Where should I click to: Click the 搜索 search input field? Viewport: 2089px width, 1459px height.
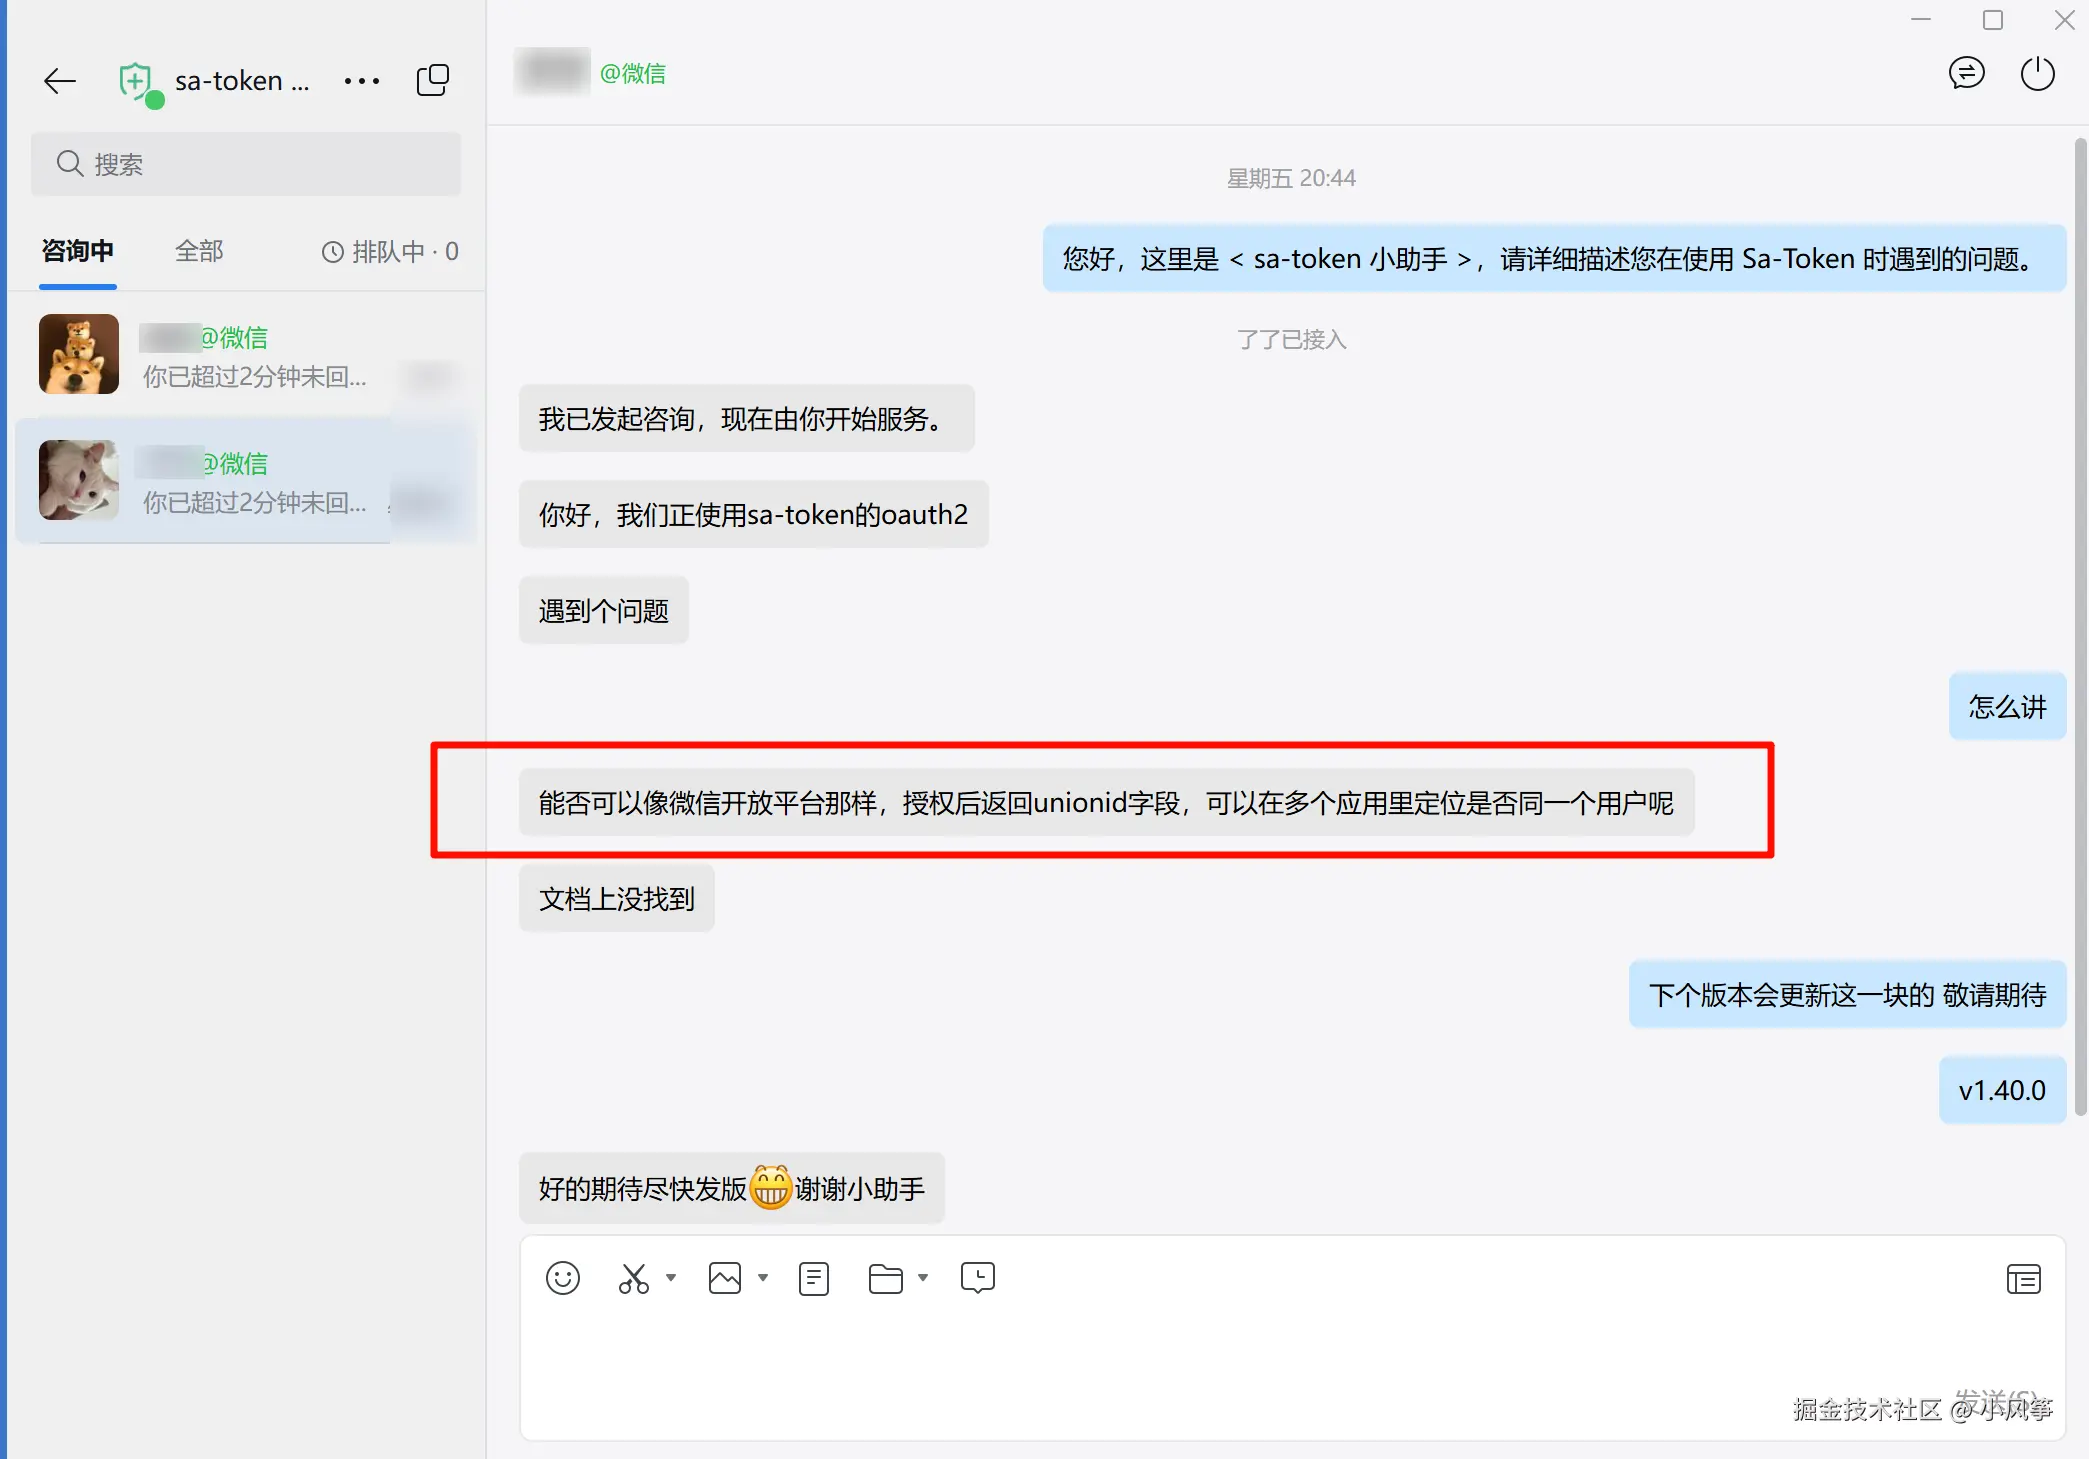(x=245, y=163)
